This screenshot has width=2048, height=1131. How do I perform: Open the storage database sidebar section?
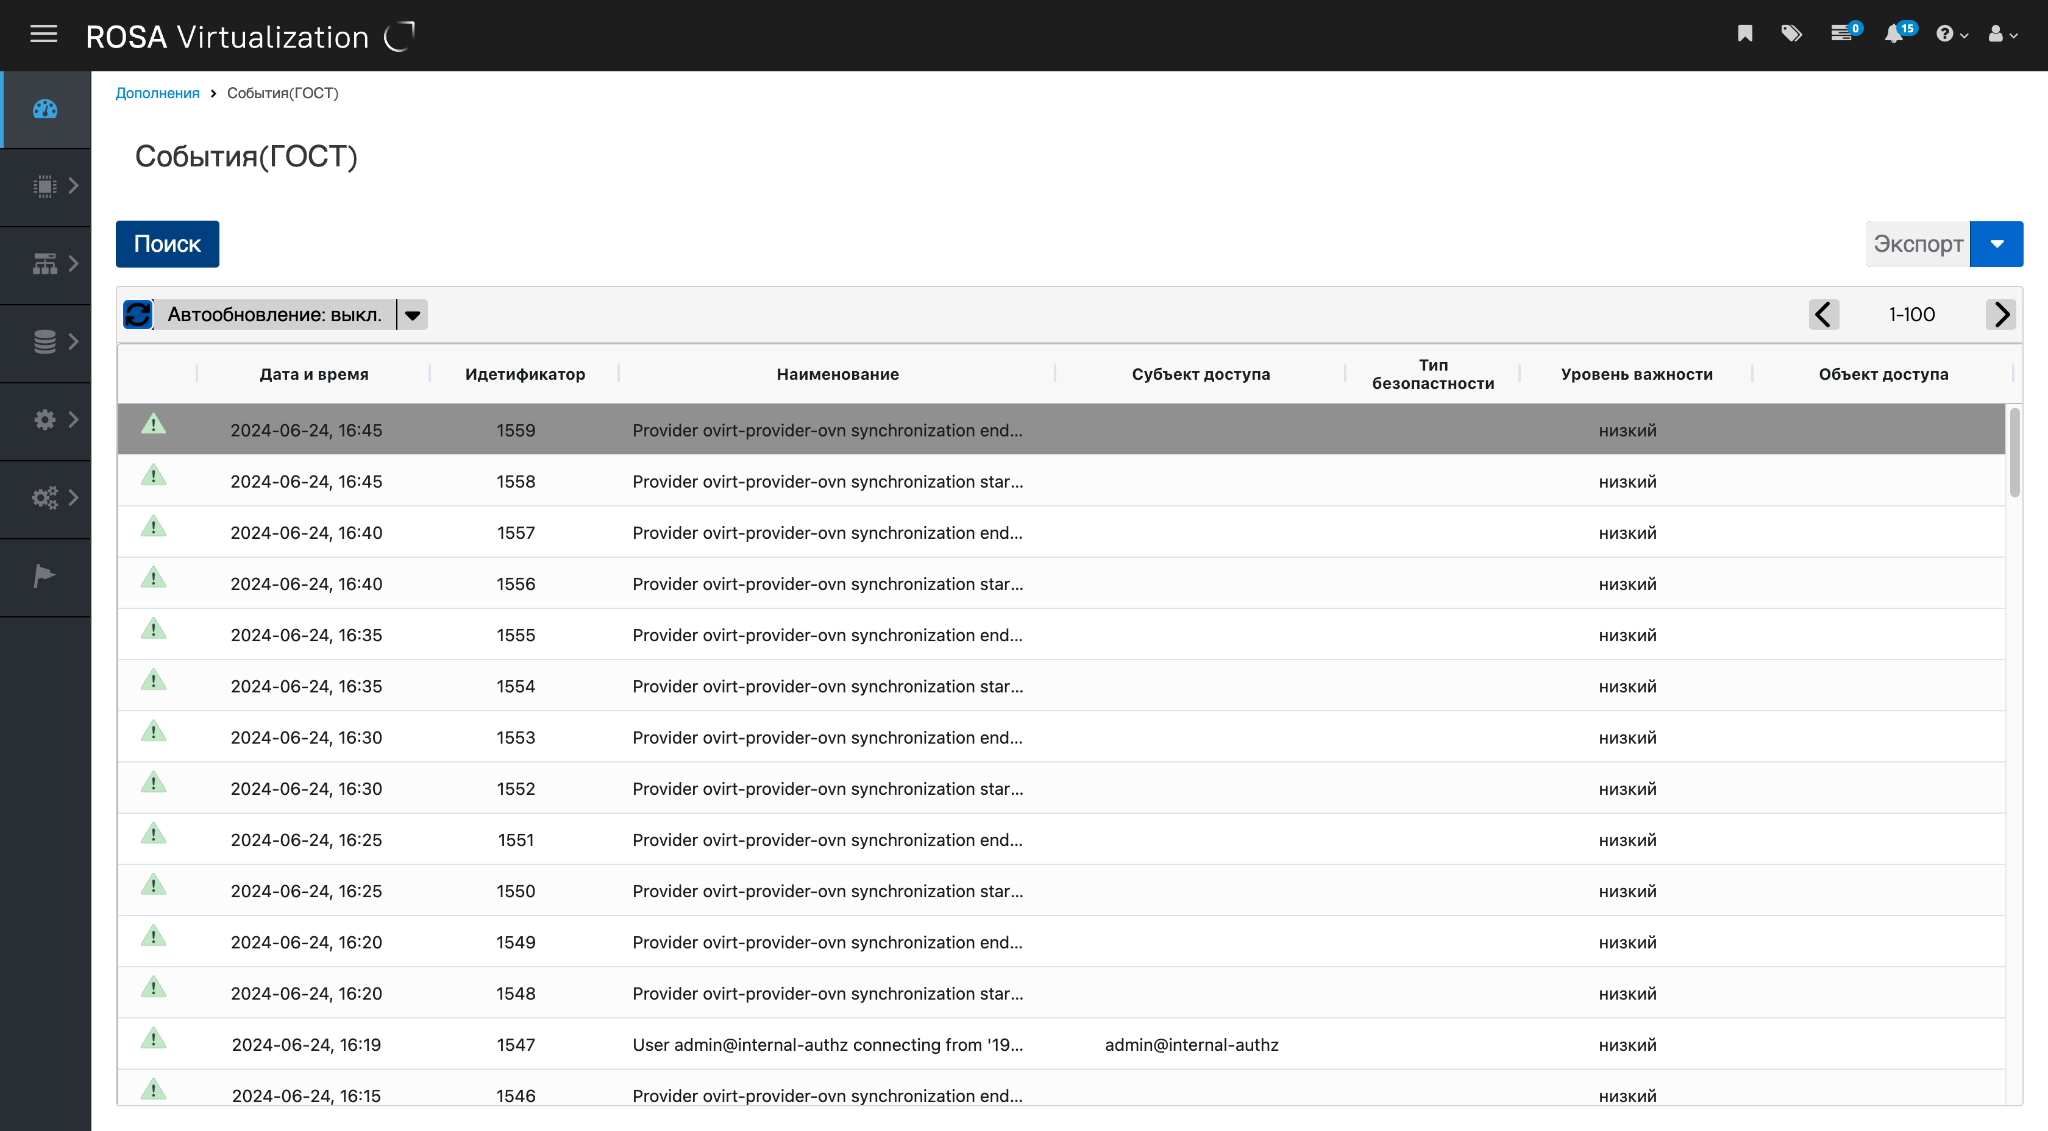(x=45, y=342)
